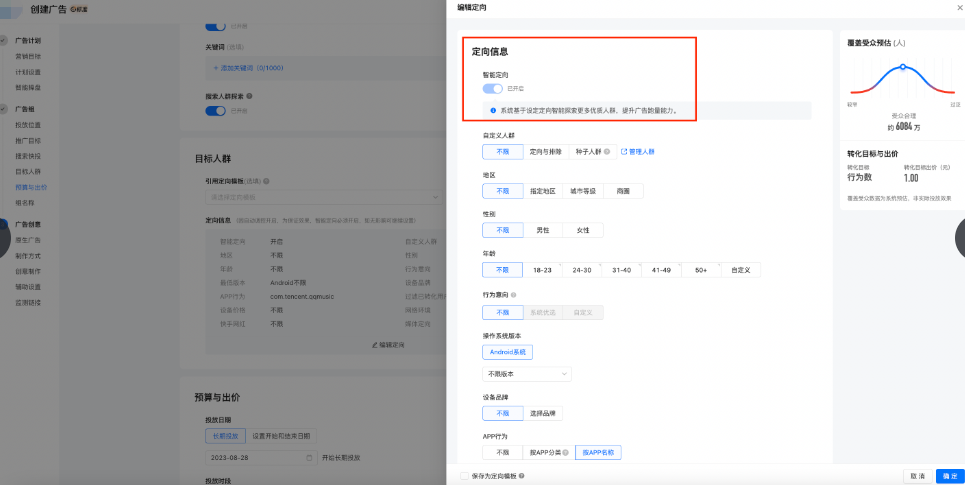Pick the 50+ age range
This screenshot has width=965, height=485.
coord(701,270)
